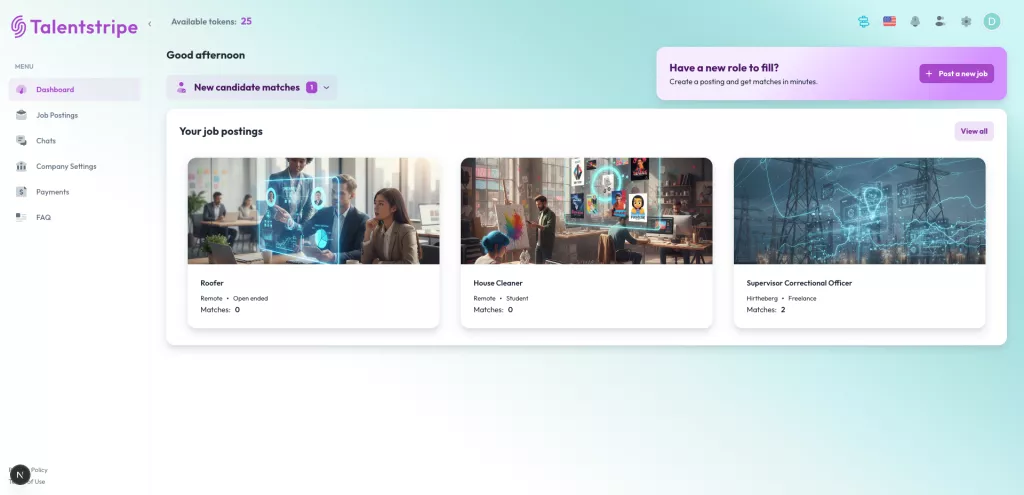Click the 'Good afternoon' greeting

point(206,55)
